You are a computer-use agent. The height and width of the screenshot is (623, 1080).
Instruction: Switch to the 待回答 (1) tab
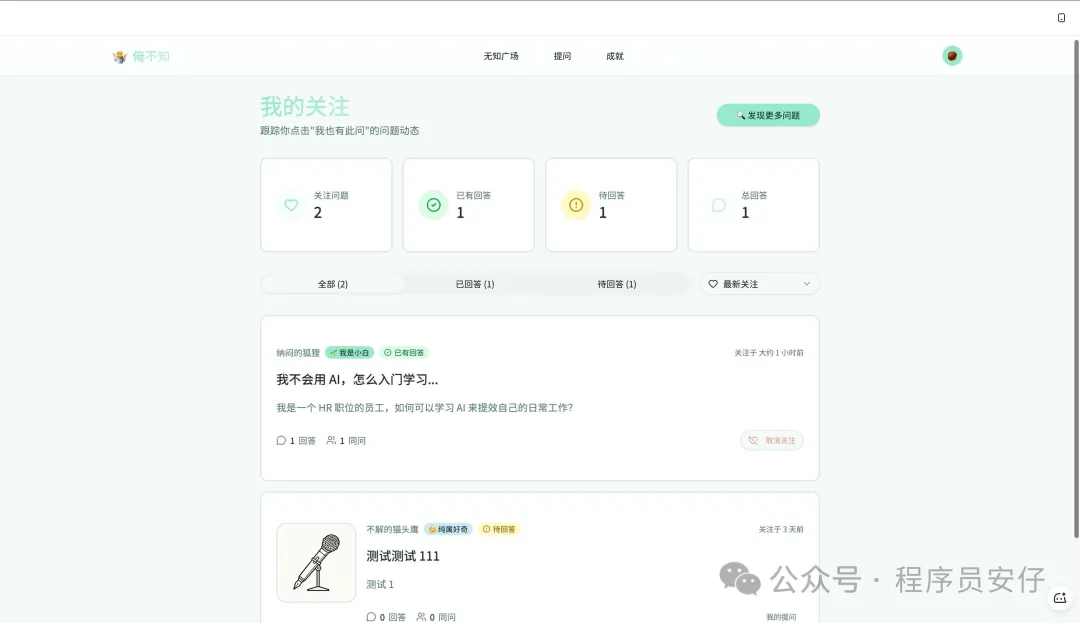pyautogui.click(x=617, y=284)
